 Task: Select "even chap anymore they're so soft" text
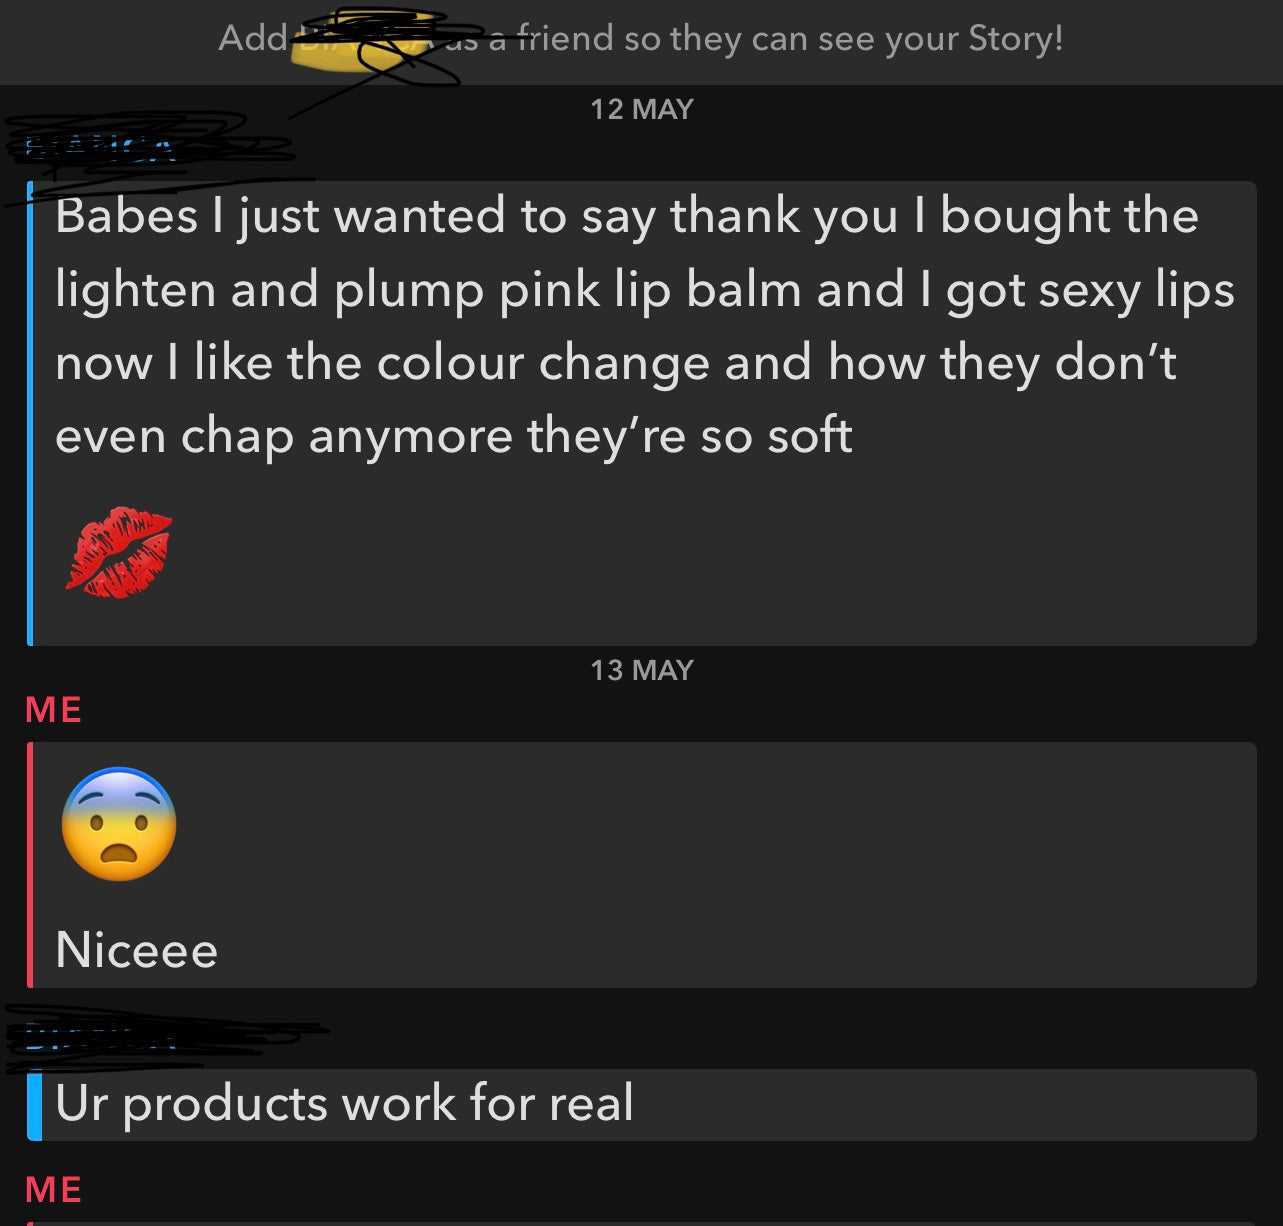point(454,436)
